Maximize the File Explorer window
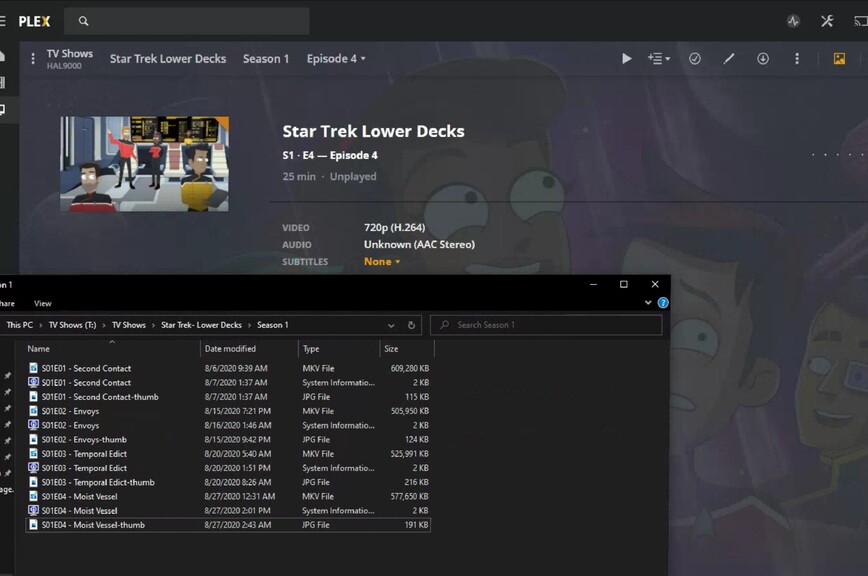The height and width of the screenshot is (576, 868). pyautogui.click(x=624, y=284)
